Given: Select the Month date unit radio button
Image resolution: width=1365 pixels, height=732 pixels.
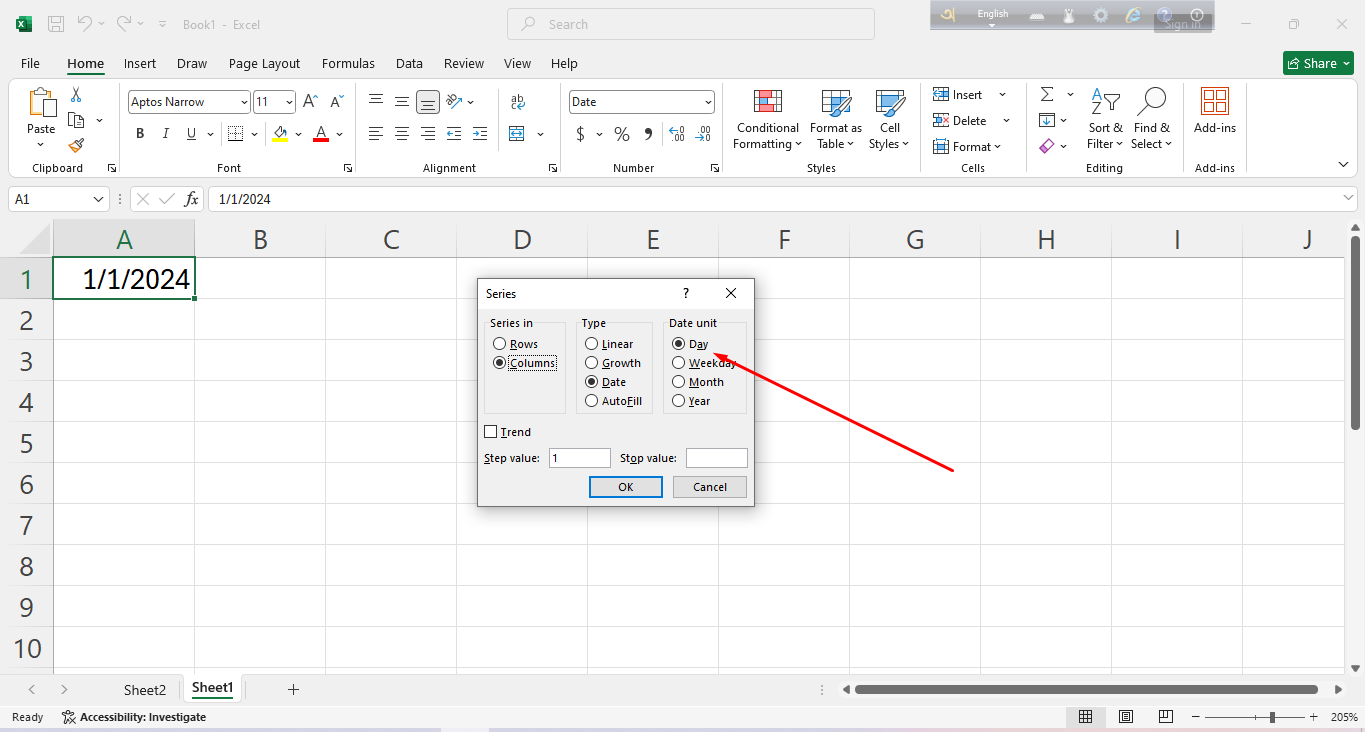Looking at the screenshot, I should (x=679, y=382).
